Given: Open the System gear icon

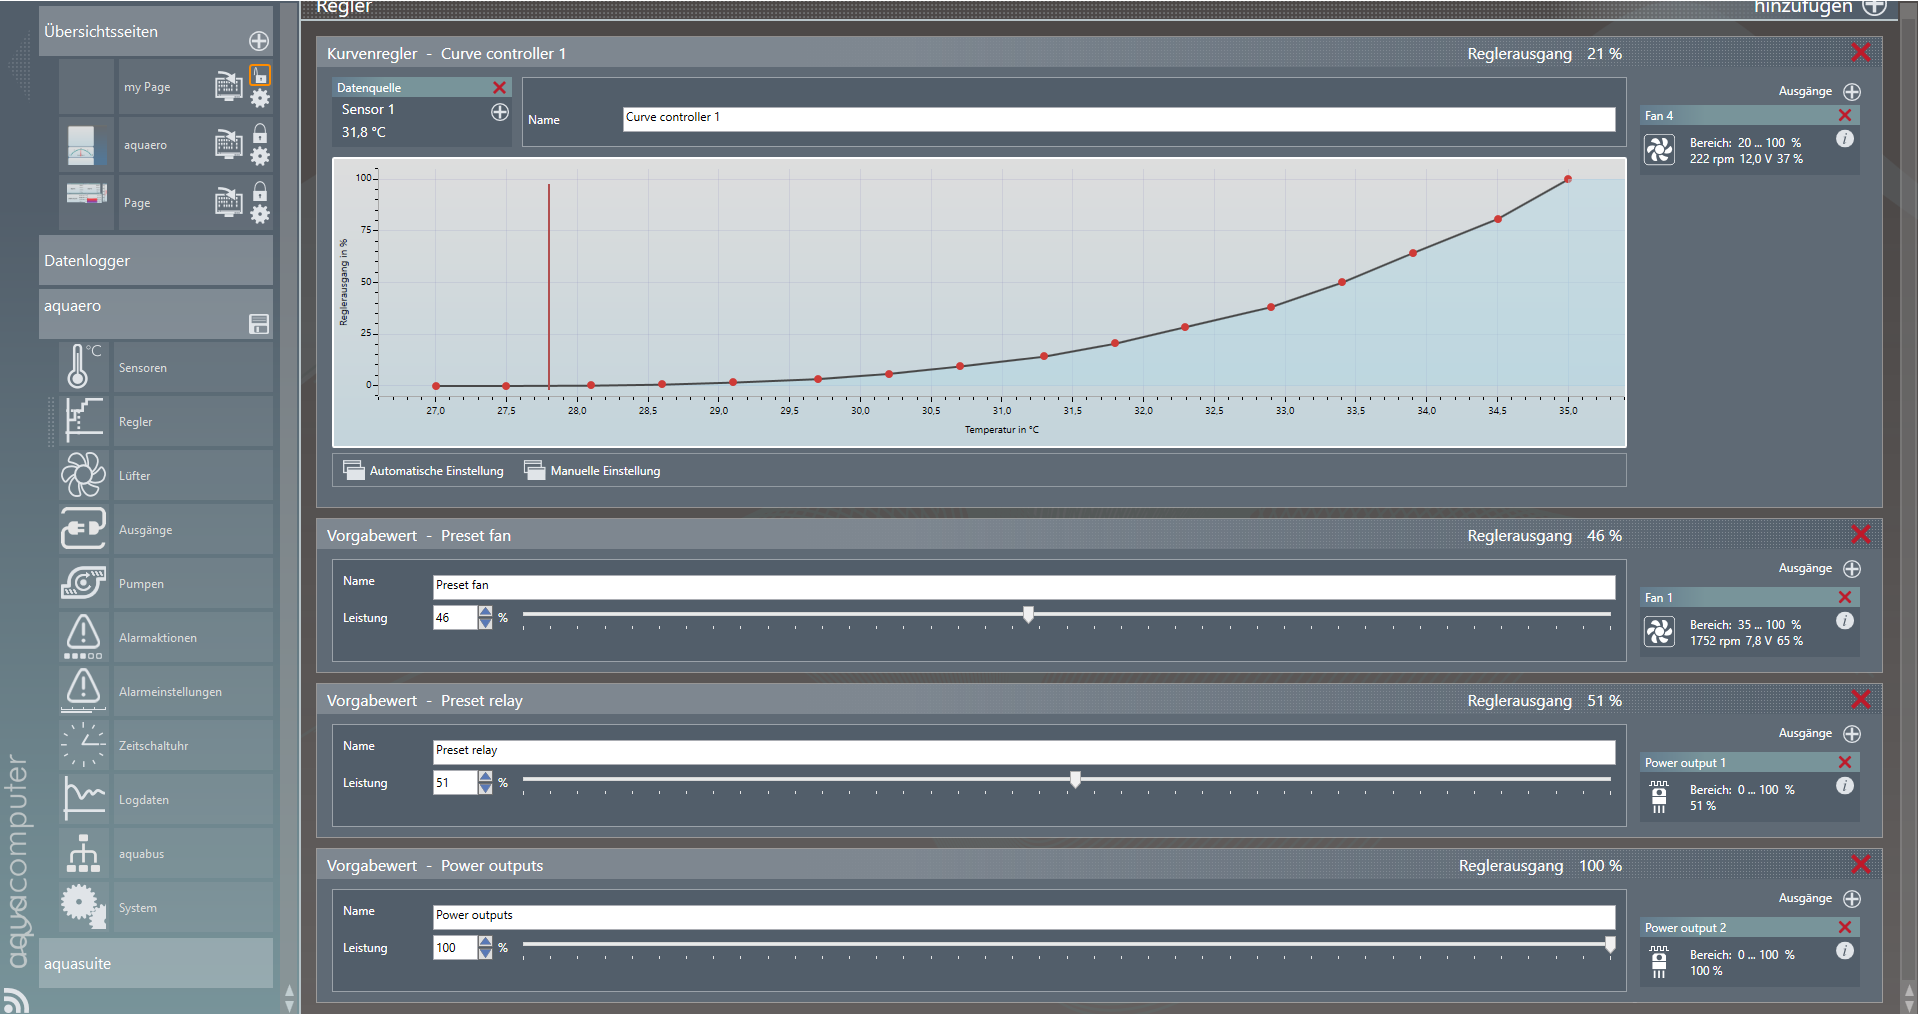Looking at the screenshot, I should tap(83, 907).
